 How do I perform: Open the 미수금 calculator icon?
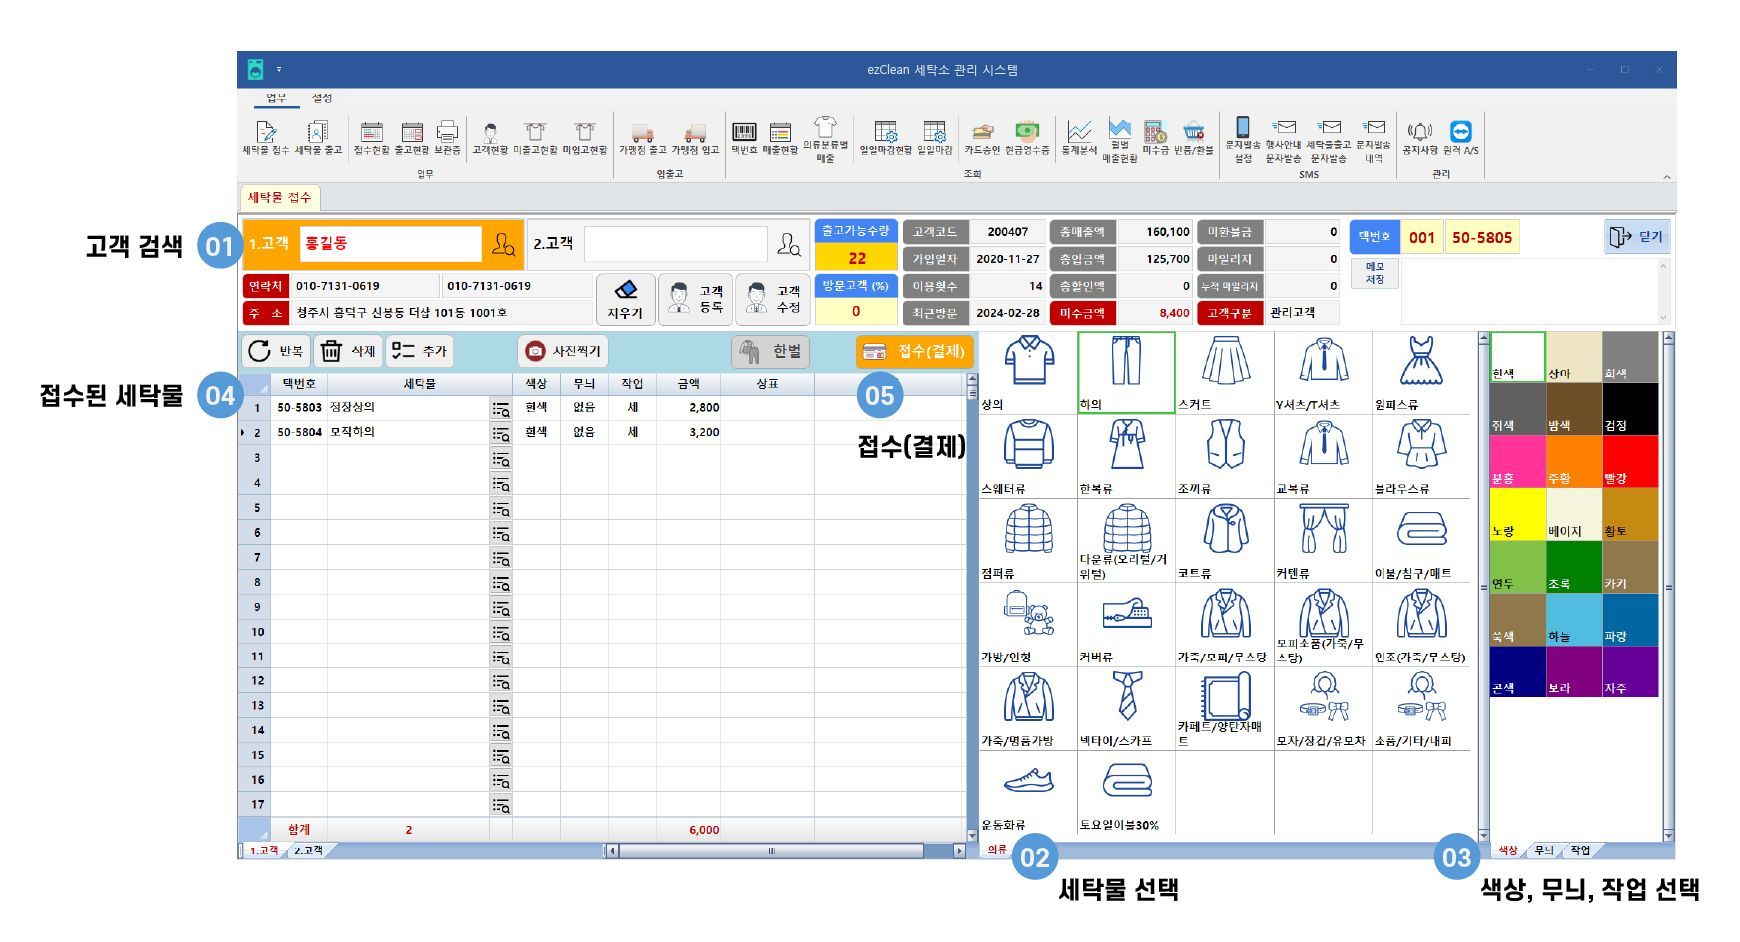click(1155, 138)
